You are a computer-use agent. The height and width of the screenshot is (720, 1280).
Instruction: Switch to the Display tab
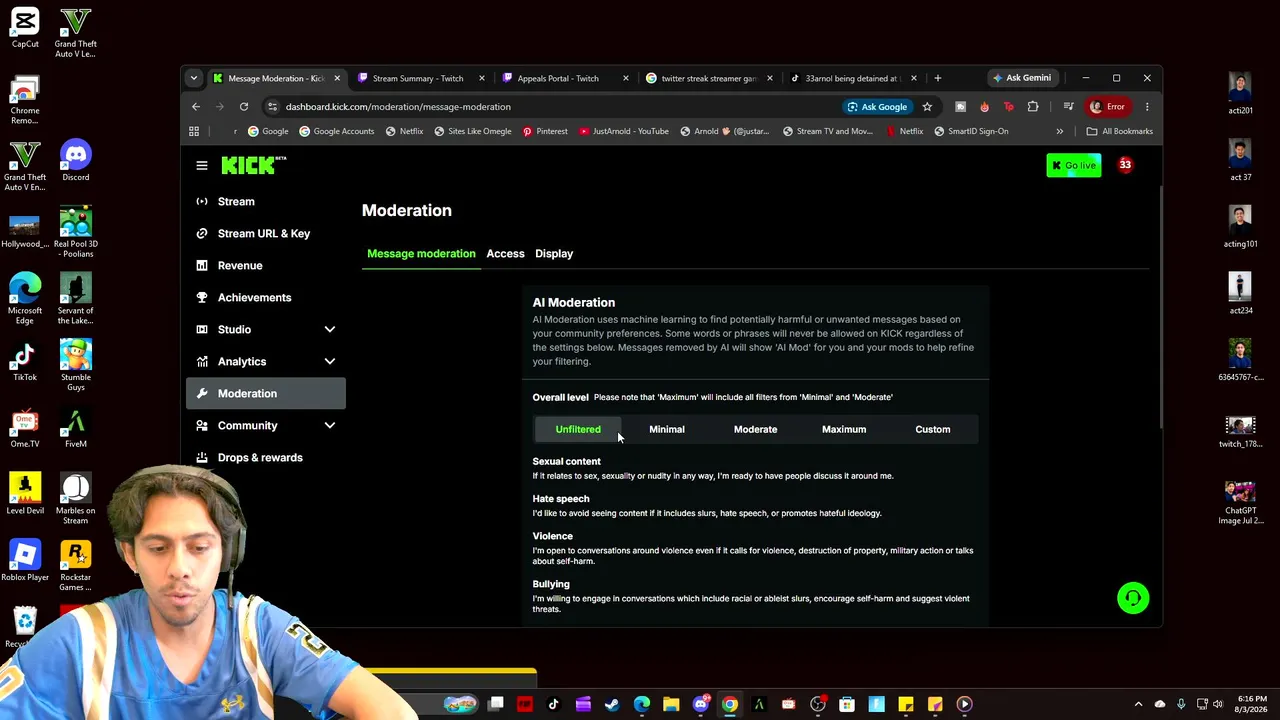coord(554,254)
